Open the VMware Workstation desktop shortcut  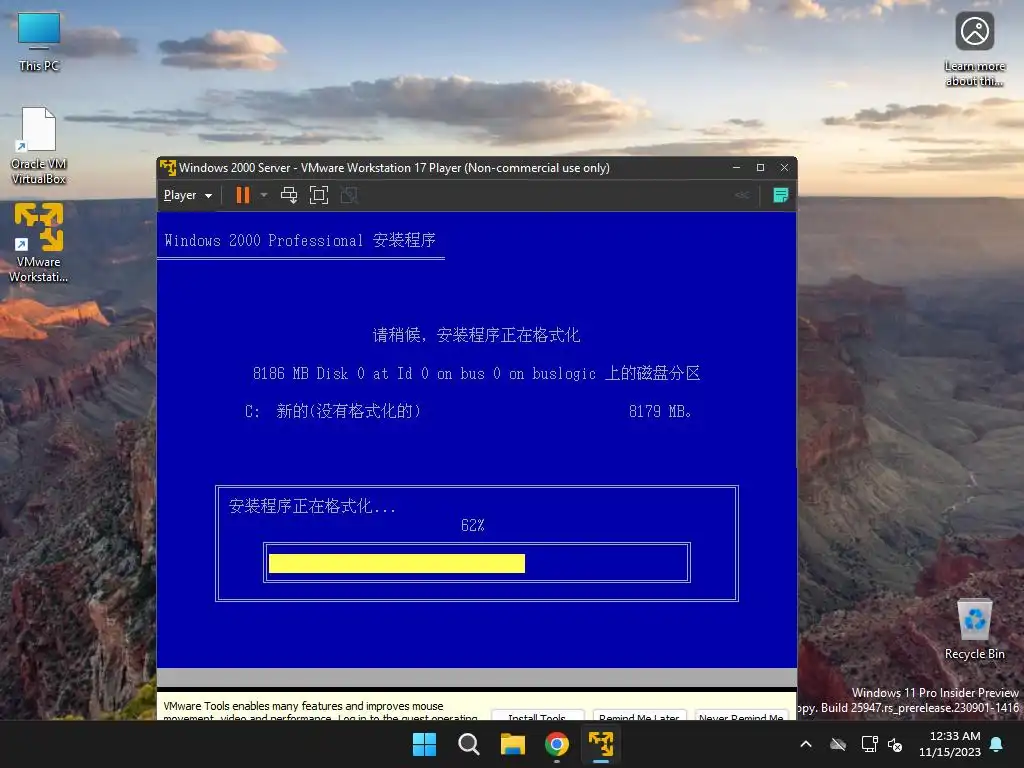pos(39,242)
